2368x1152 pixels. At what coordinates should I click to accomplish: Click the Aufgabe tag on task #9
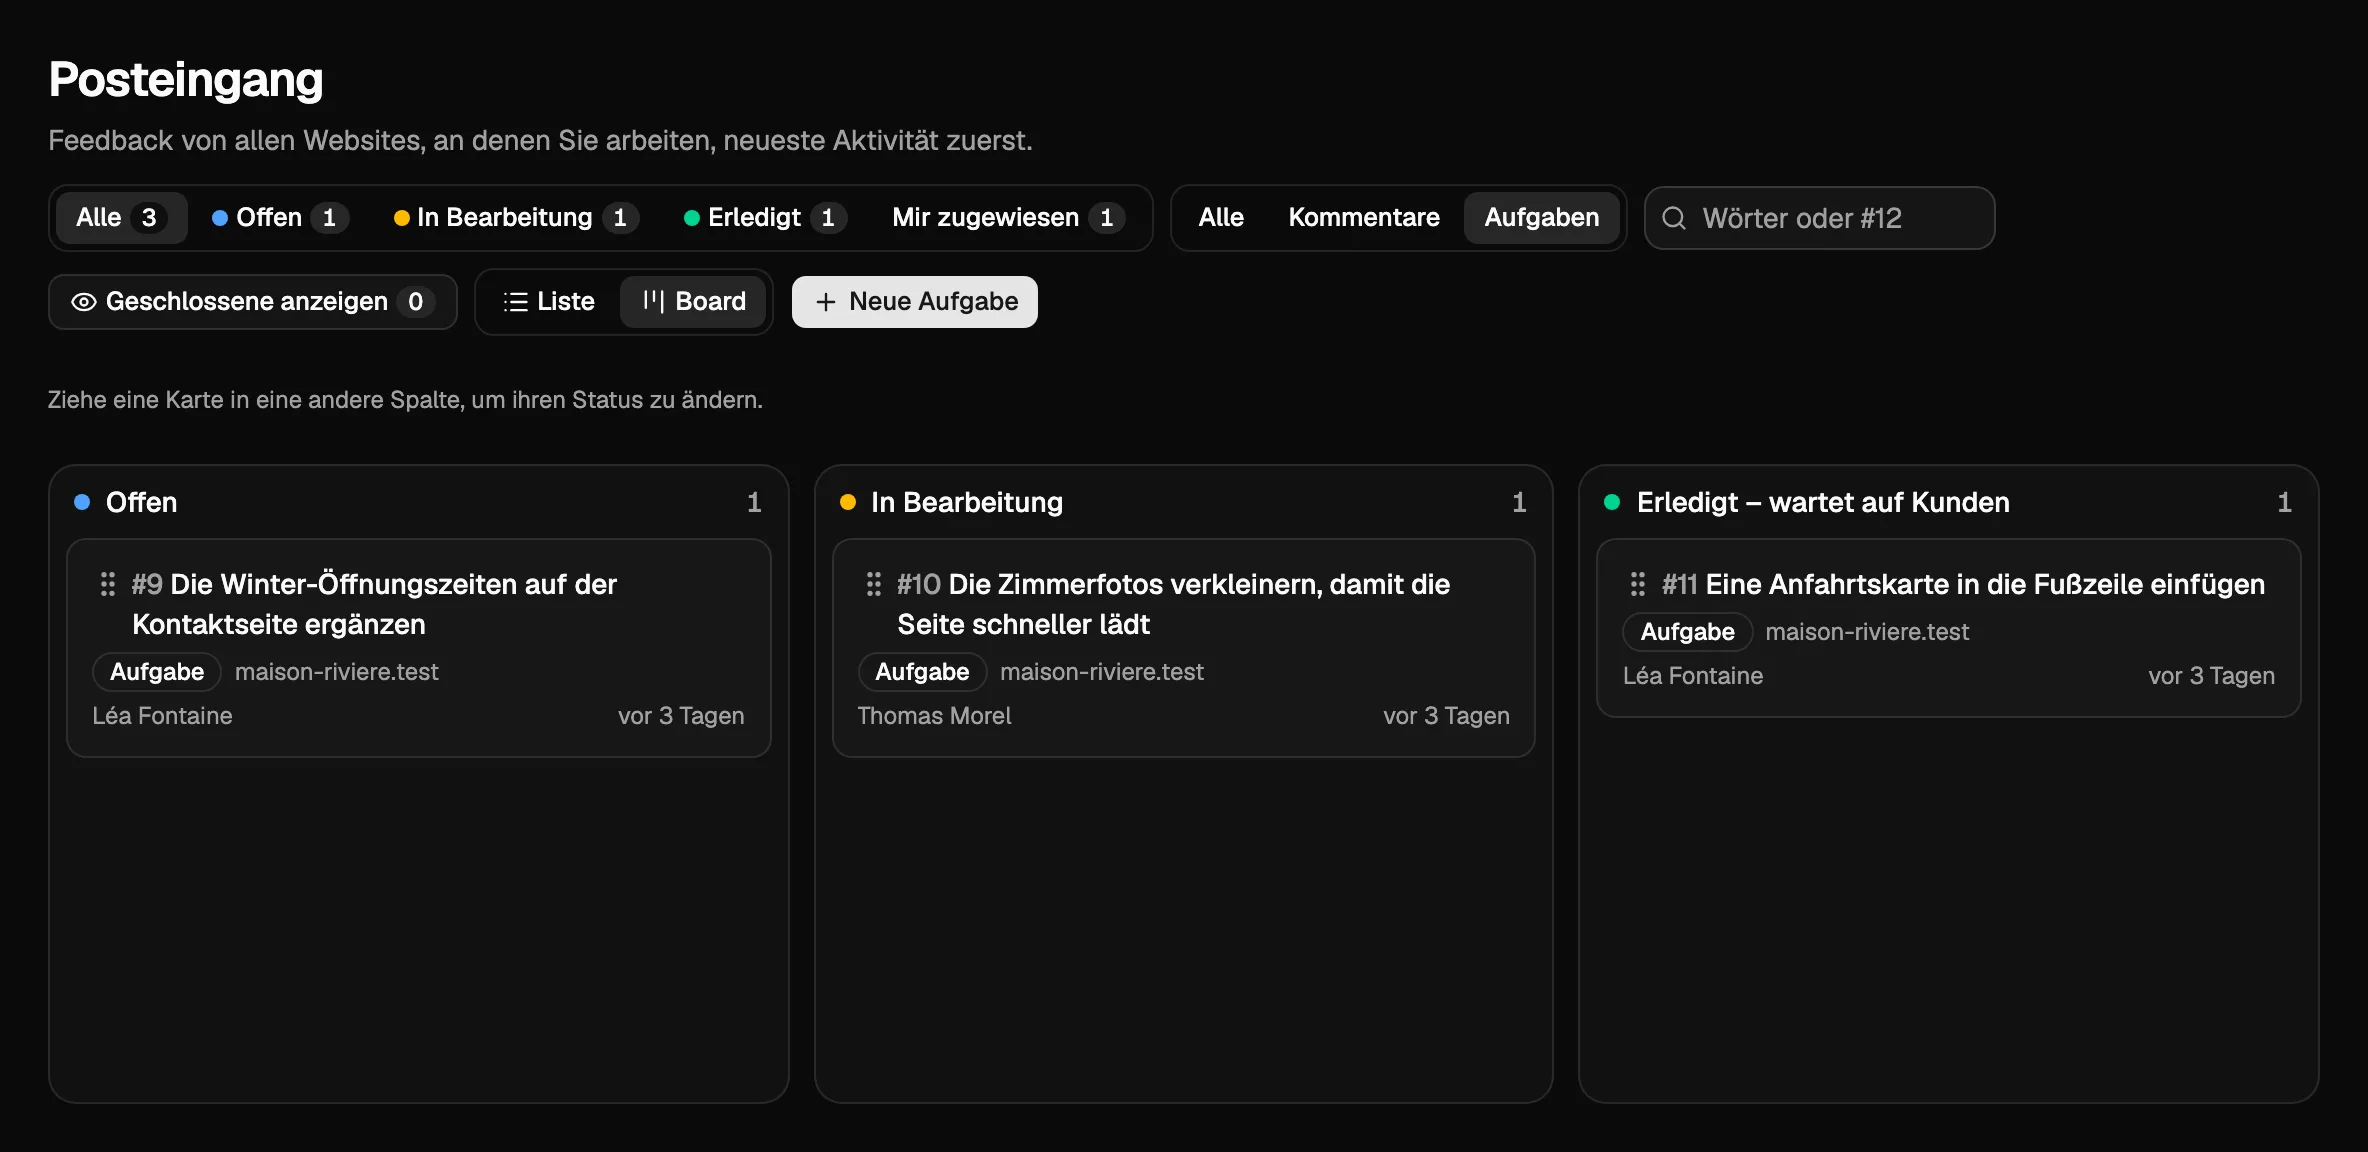(x=157, y=672)
